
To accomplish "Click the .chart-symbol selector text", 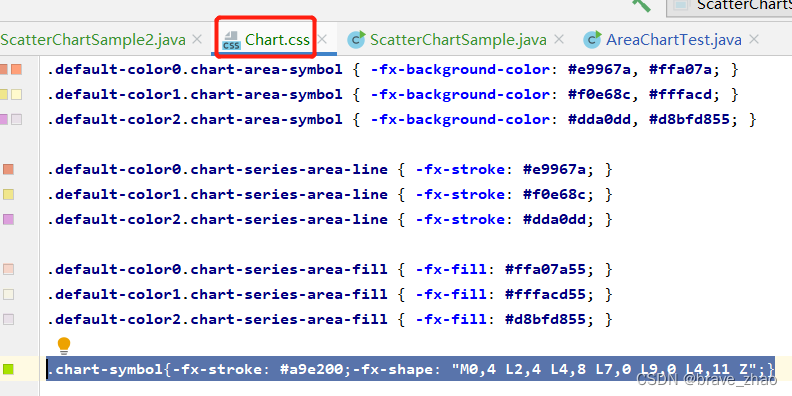I will click(105, 370).
